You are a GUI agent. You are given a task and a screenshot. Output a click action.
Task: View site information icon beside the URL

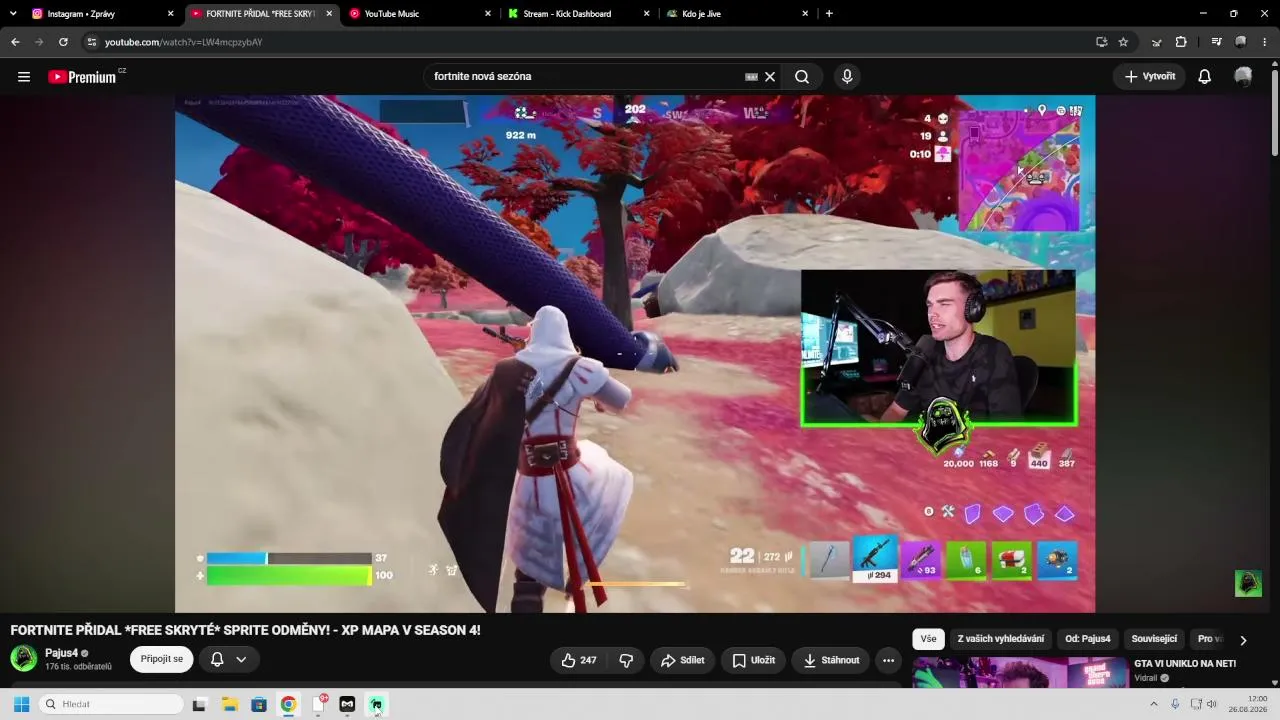pos(91,42)
